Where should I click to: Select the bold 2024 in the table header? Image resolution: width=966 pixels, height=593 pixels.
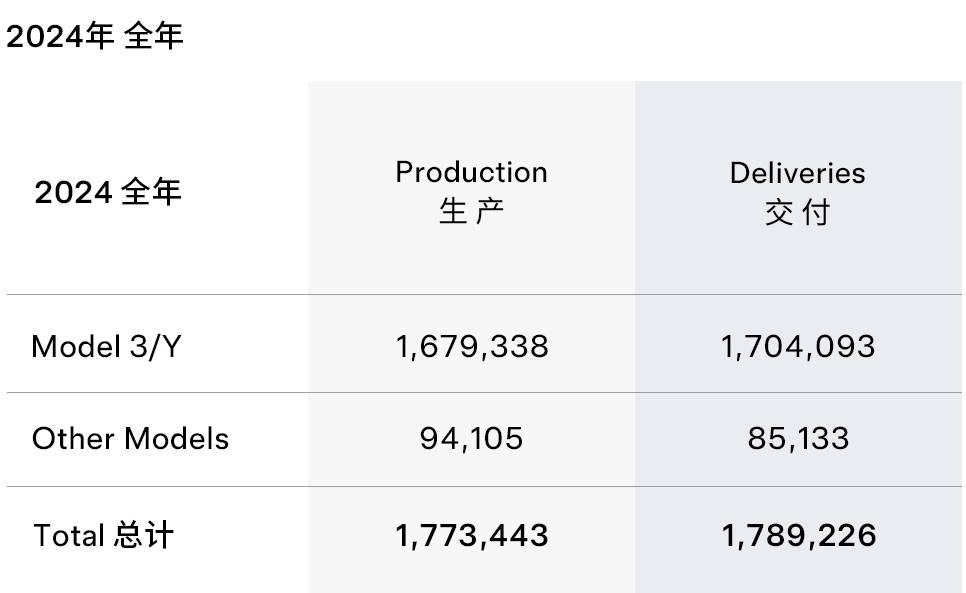tap(73, 192)
